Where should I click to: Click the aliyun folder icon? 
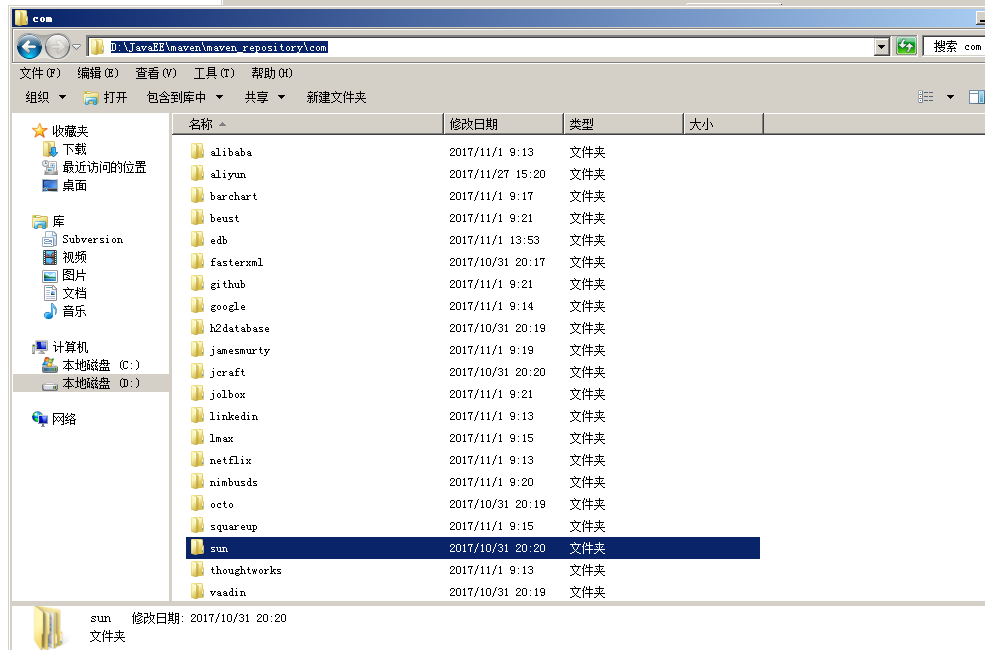coord(197,173)
